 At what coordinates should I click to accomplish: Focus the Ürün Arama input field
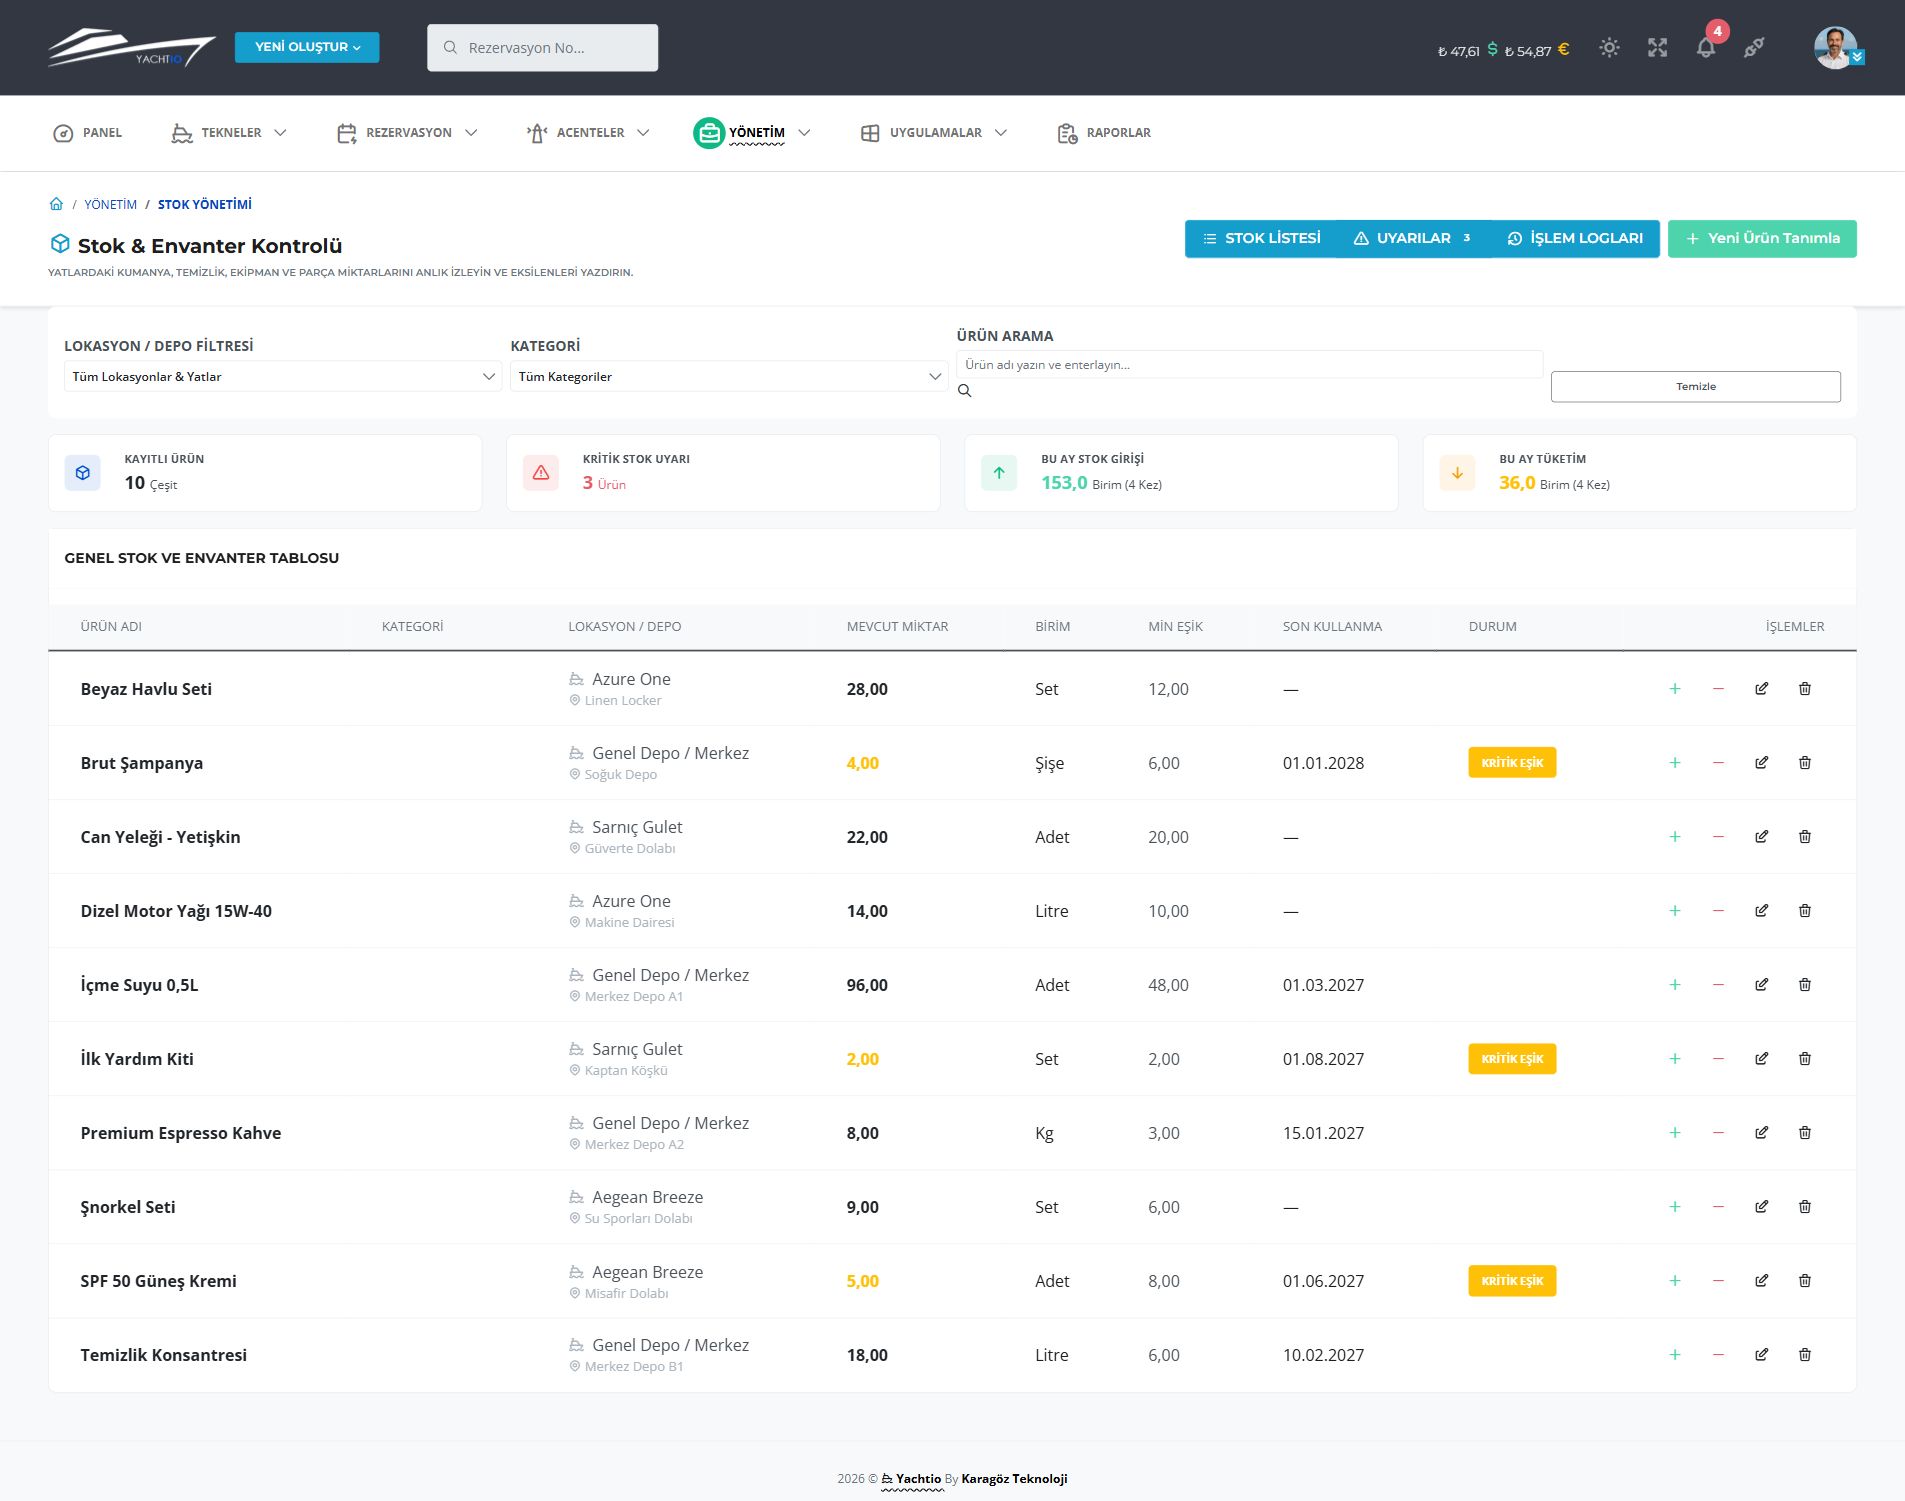[1249, 364]
